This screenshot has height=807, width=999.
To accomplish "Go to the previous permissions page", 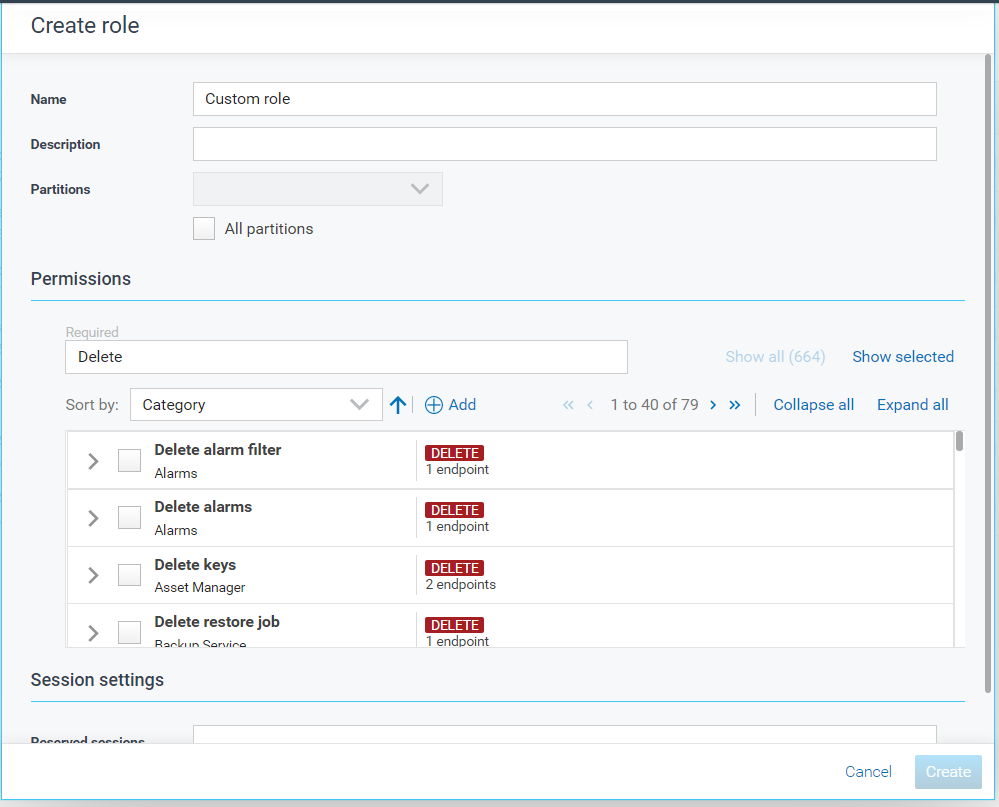I will click(590, 405).
